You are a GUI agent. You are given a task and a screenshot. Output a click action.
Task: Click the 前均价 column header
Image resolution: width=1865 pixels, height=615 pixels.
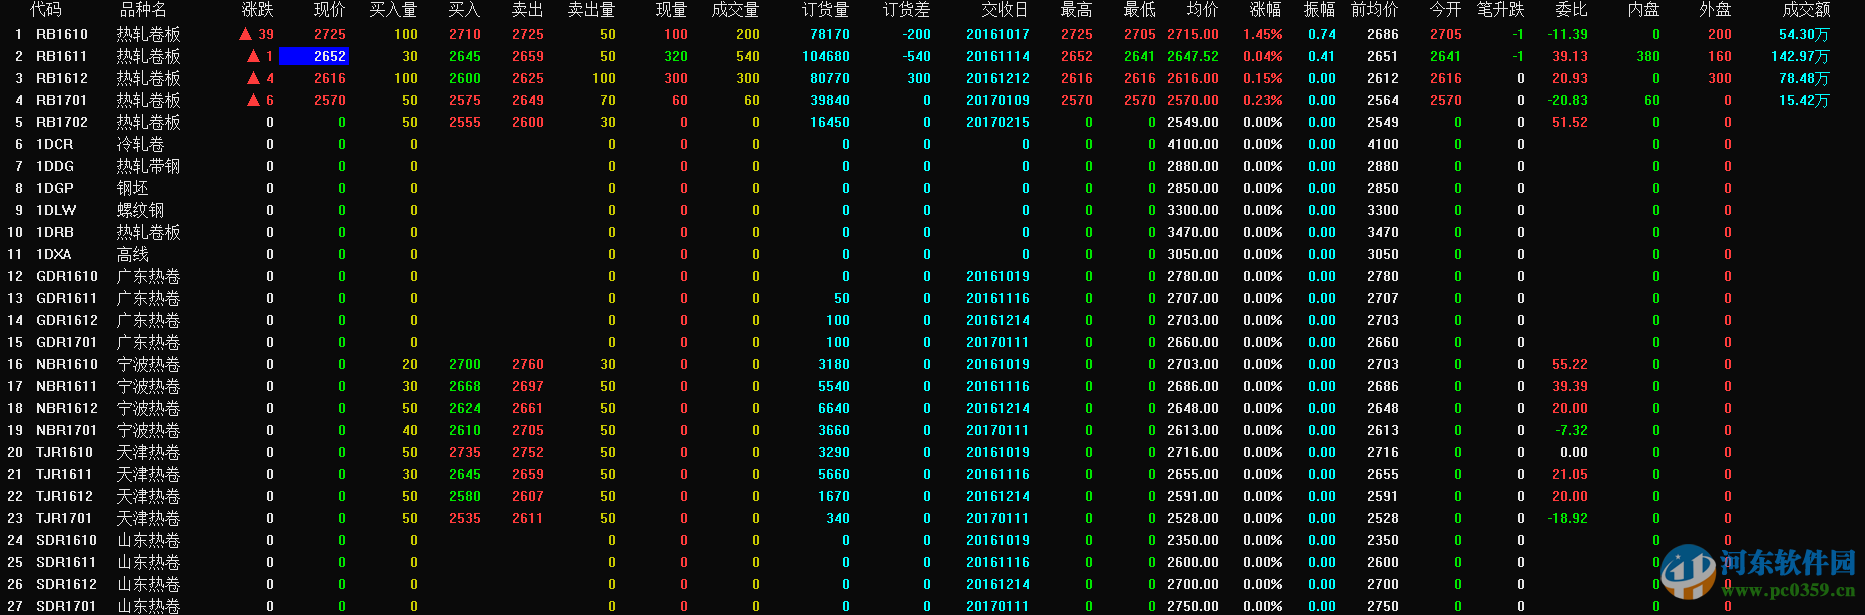coord(1375,9)
